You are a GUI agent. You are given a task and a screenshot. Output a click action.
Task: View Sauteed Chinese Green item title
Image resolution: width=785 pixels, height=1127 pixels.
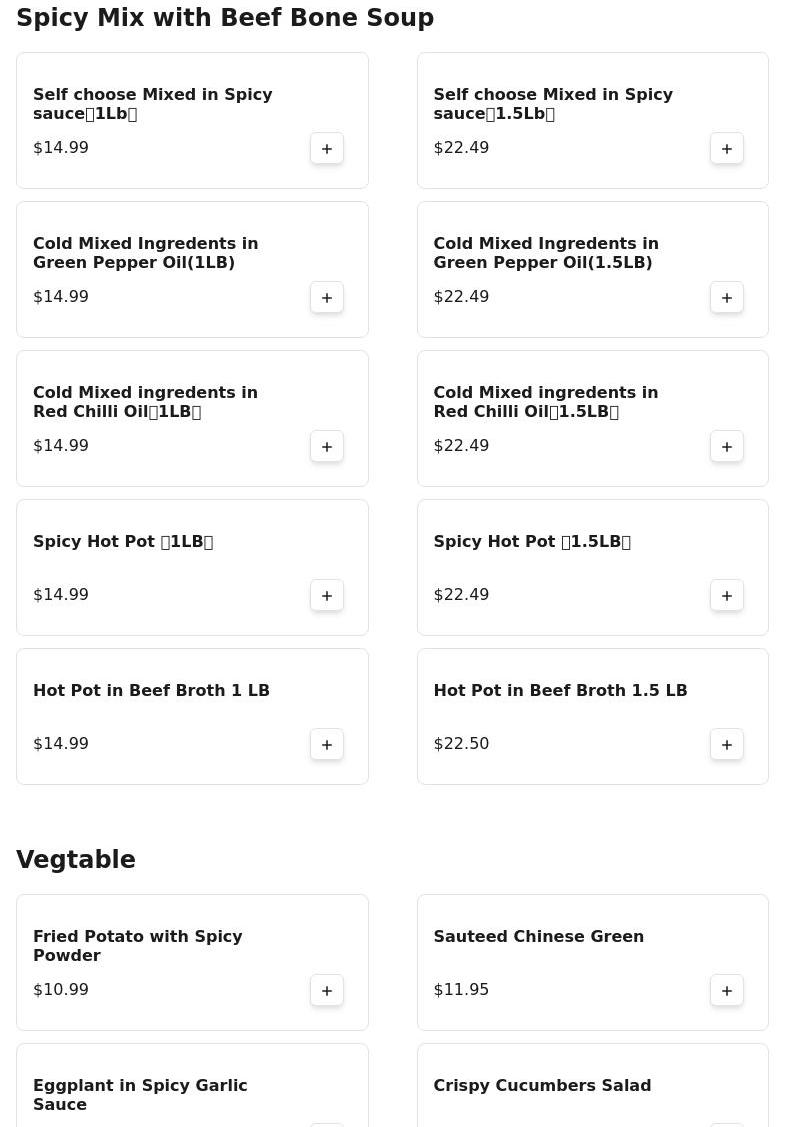pos(538,937)
